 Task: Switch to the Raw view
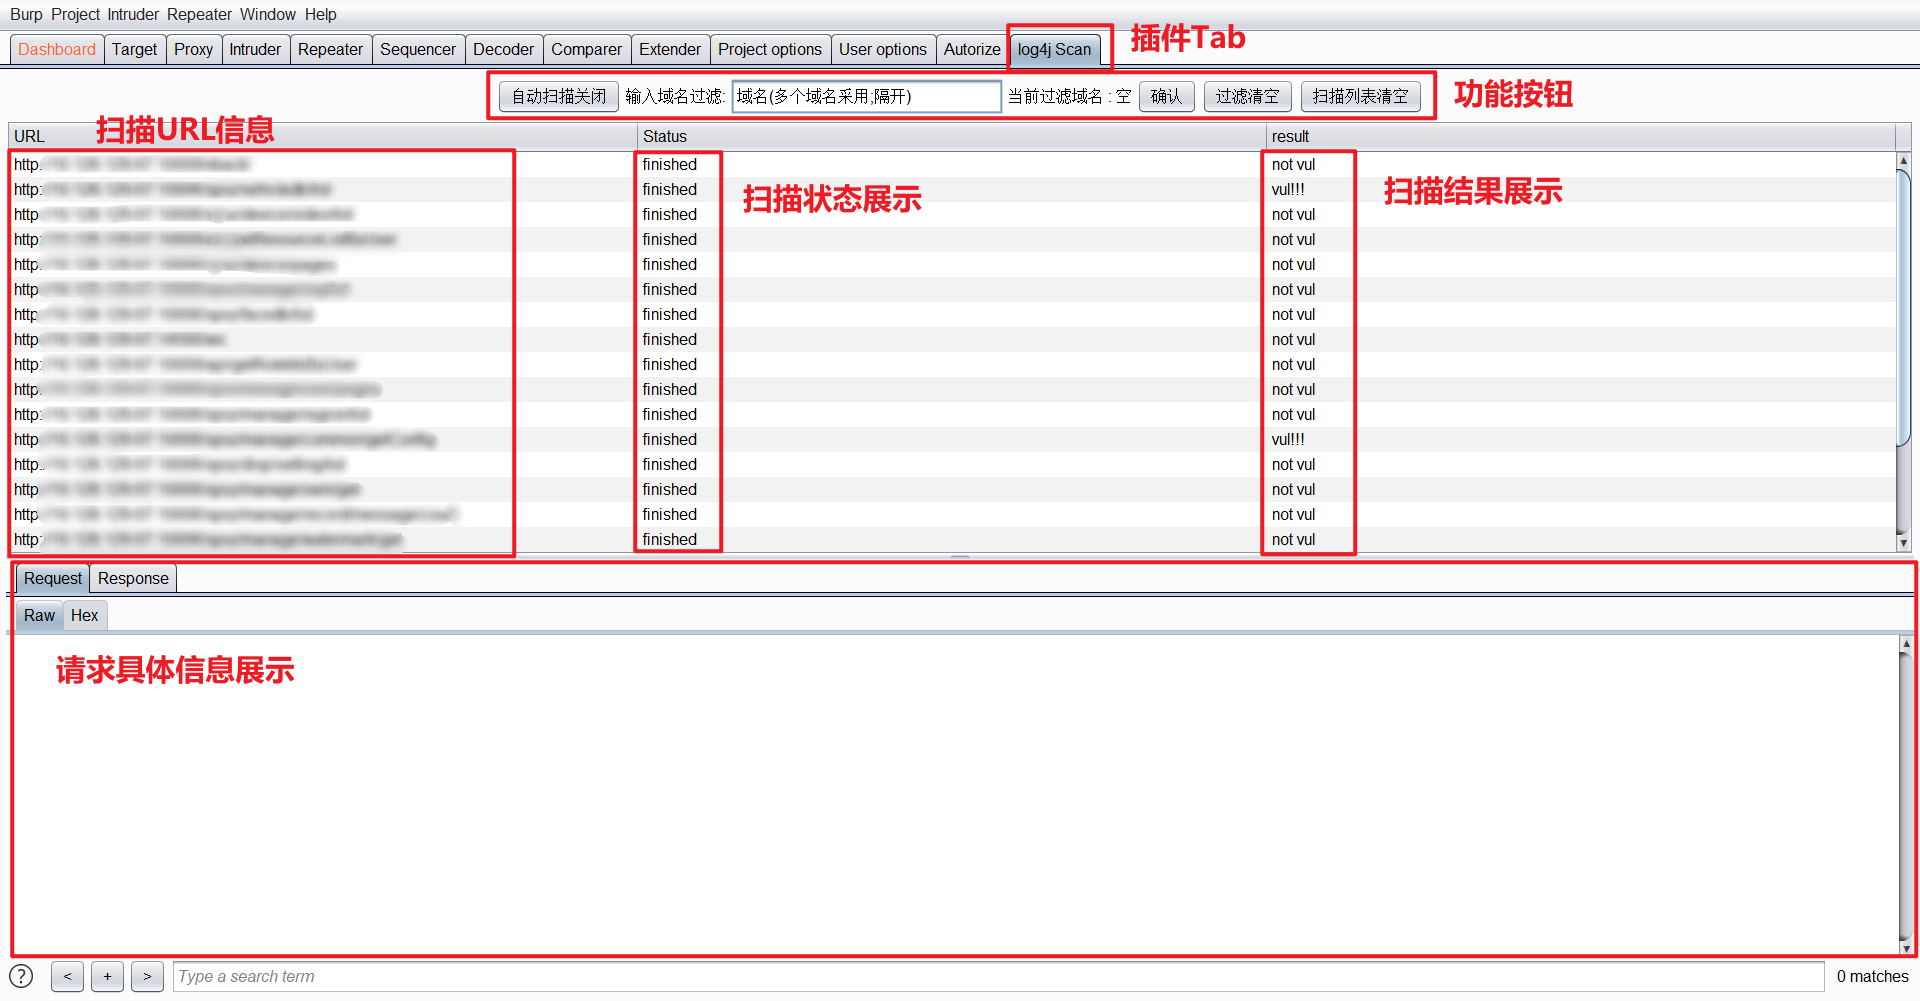(x=39, y=616)
